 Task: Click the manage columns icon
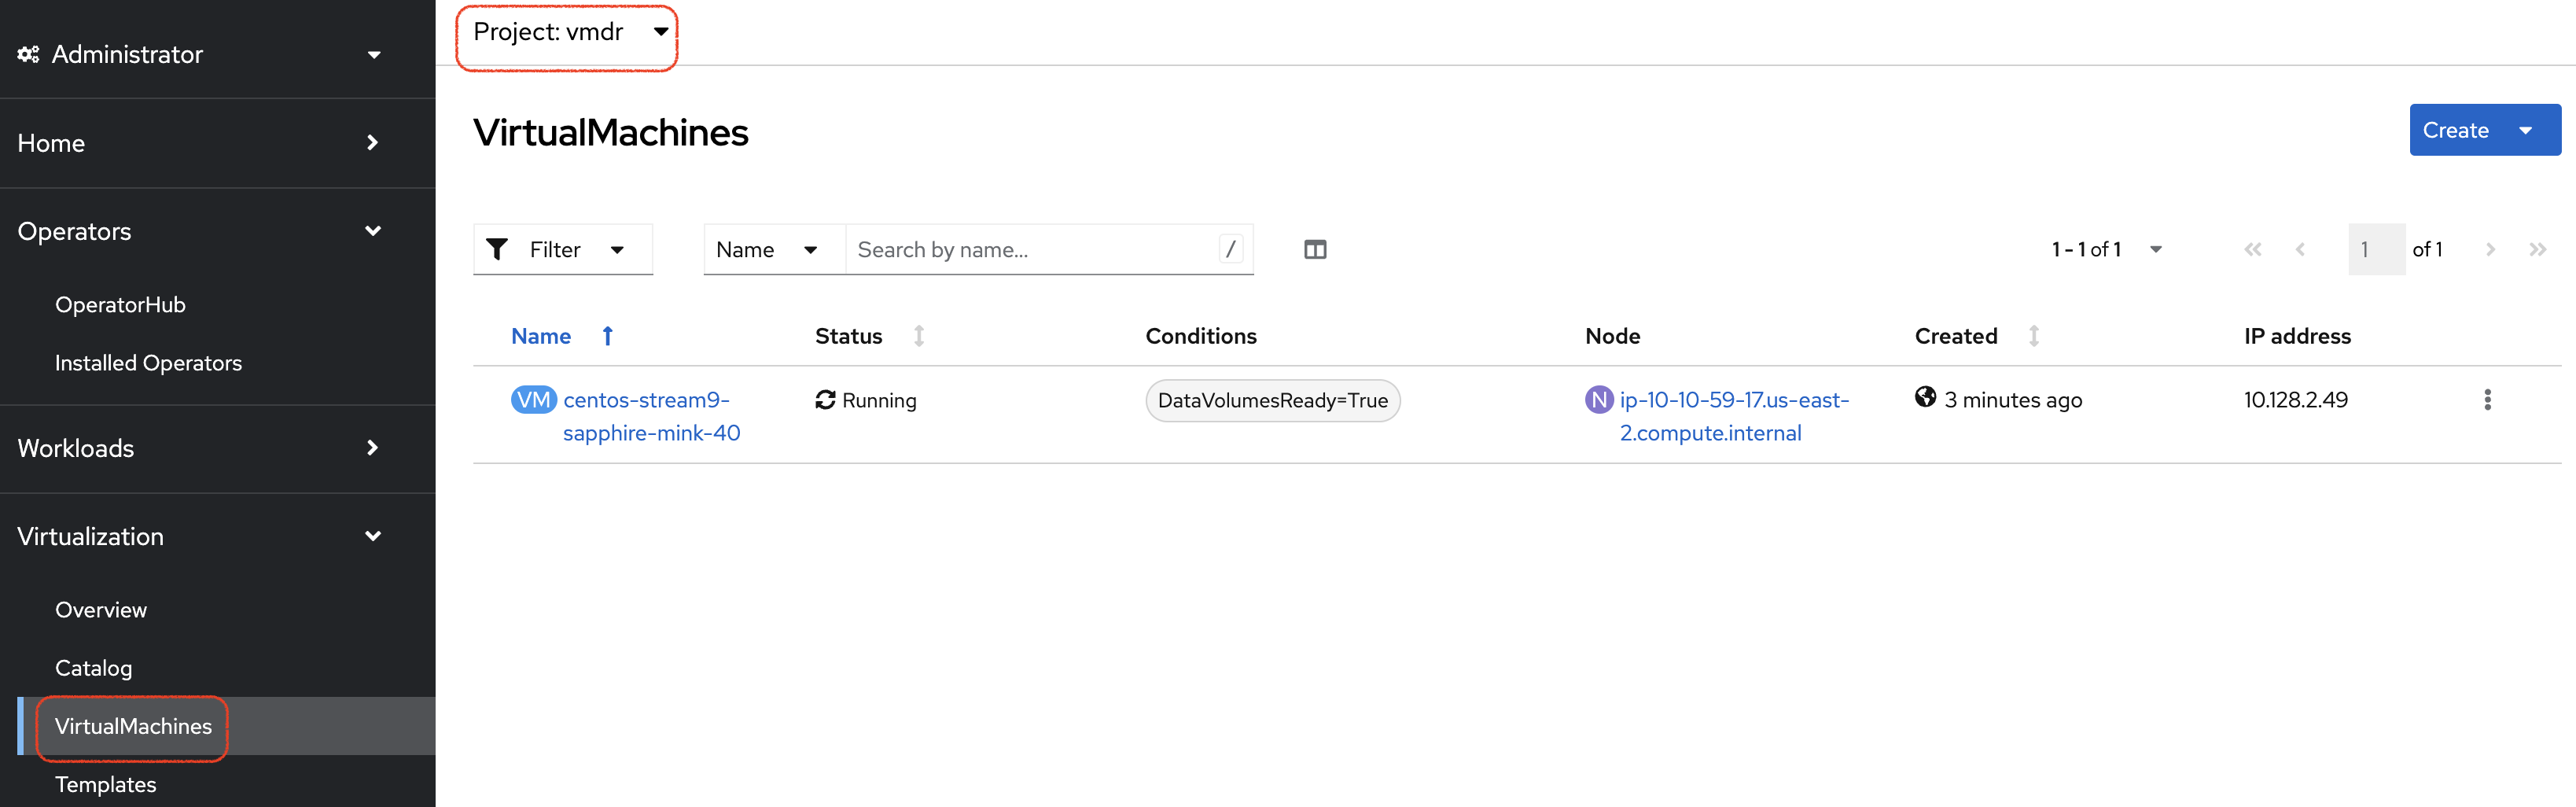click(1314, 250)
